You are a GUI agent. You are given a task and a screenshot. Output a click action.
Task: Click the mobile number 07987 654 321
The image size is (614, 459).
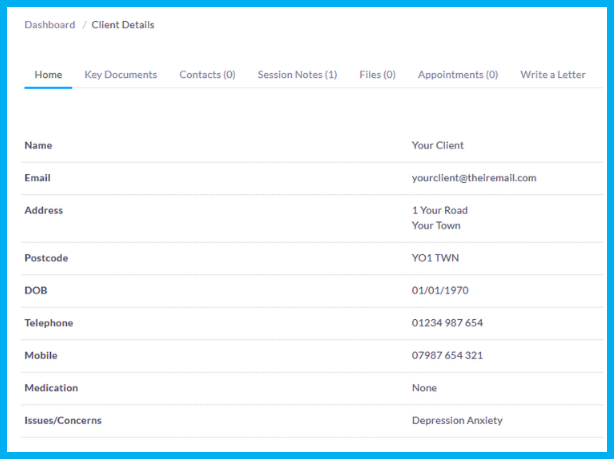[x=447, y=355]
